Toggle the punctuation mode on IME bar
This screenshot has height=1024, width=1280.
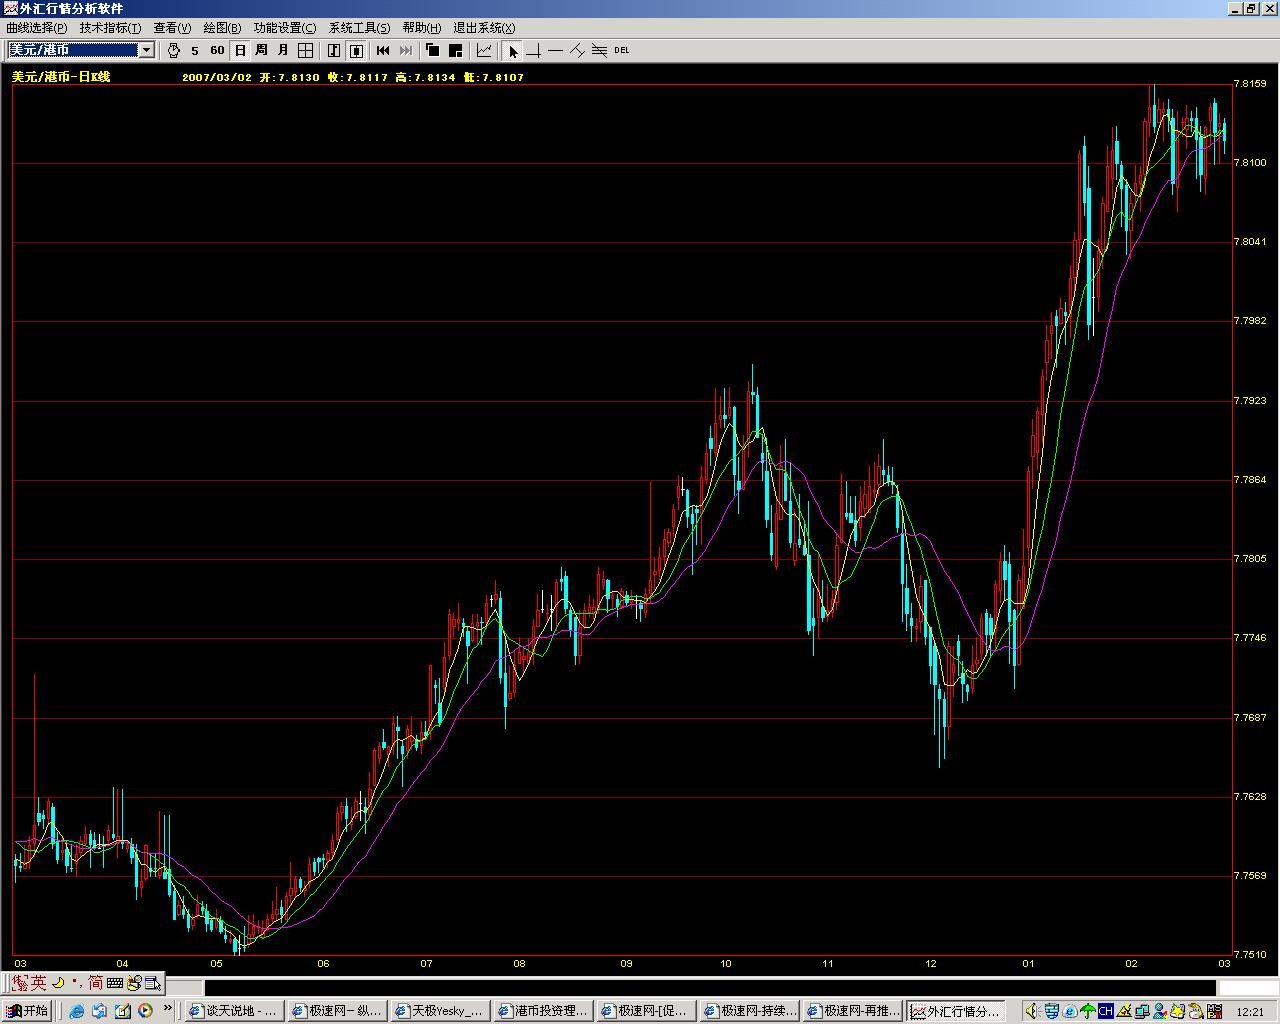tap(76, 983)
